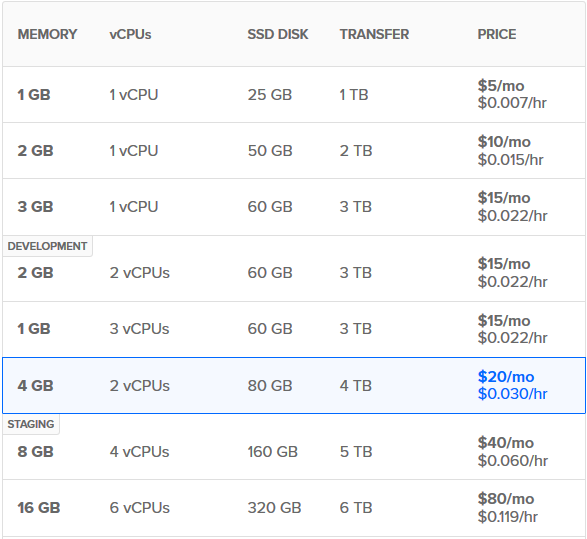Click the $40/mo price text
Image resolution: width=587 pixels, height=539 pixels.
506,443
